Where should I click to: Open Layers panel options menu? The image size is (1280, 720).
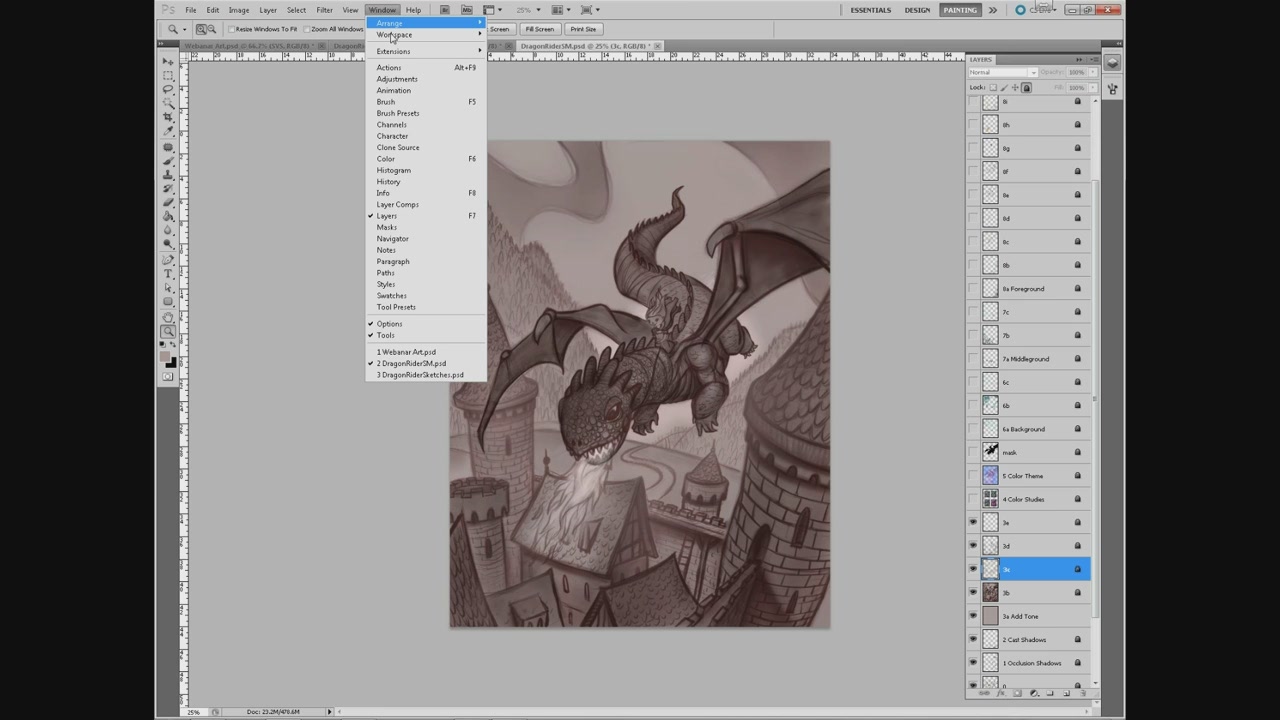pos(1092,59)
